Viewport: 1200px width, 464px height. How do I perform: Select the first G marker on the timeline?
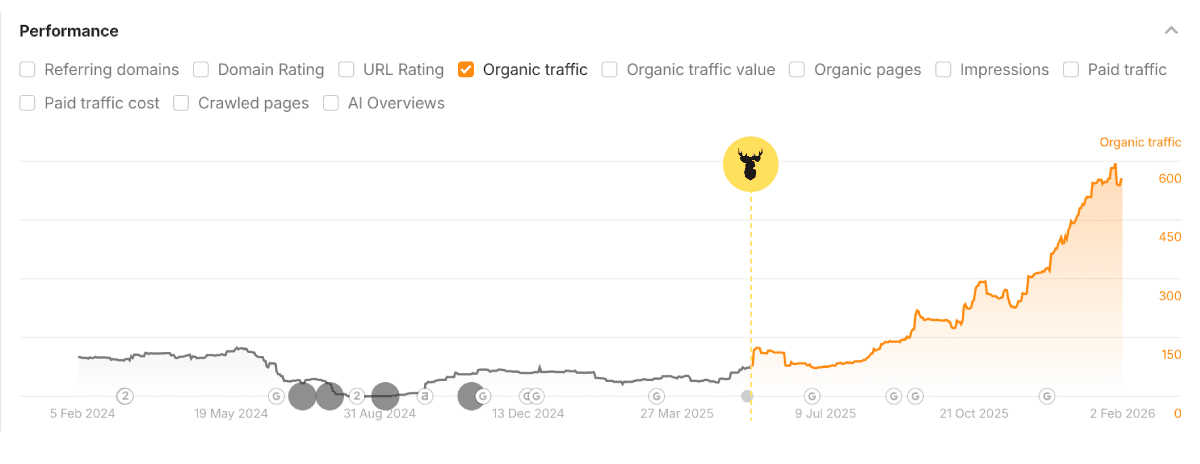pos(276,396)
